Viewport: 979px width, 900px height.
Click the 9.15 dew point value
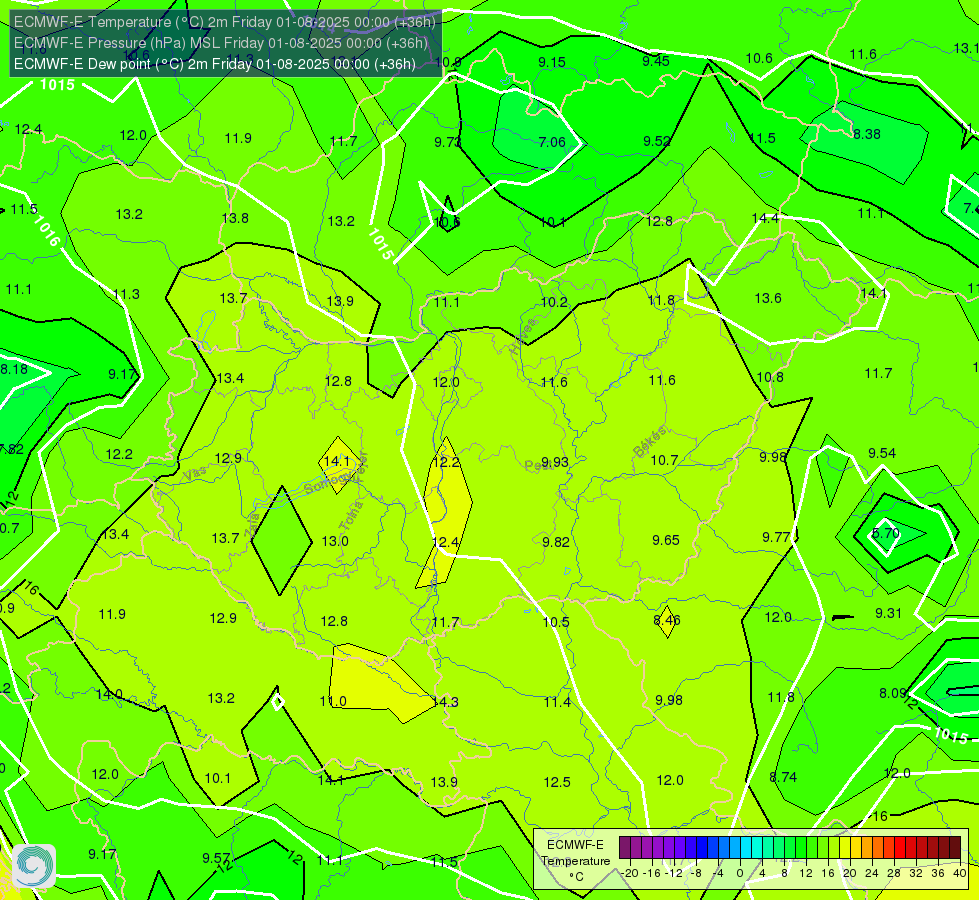pyautogui.click(x=552, y=62)
